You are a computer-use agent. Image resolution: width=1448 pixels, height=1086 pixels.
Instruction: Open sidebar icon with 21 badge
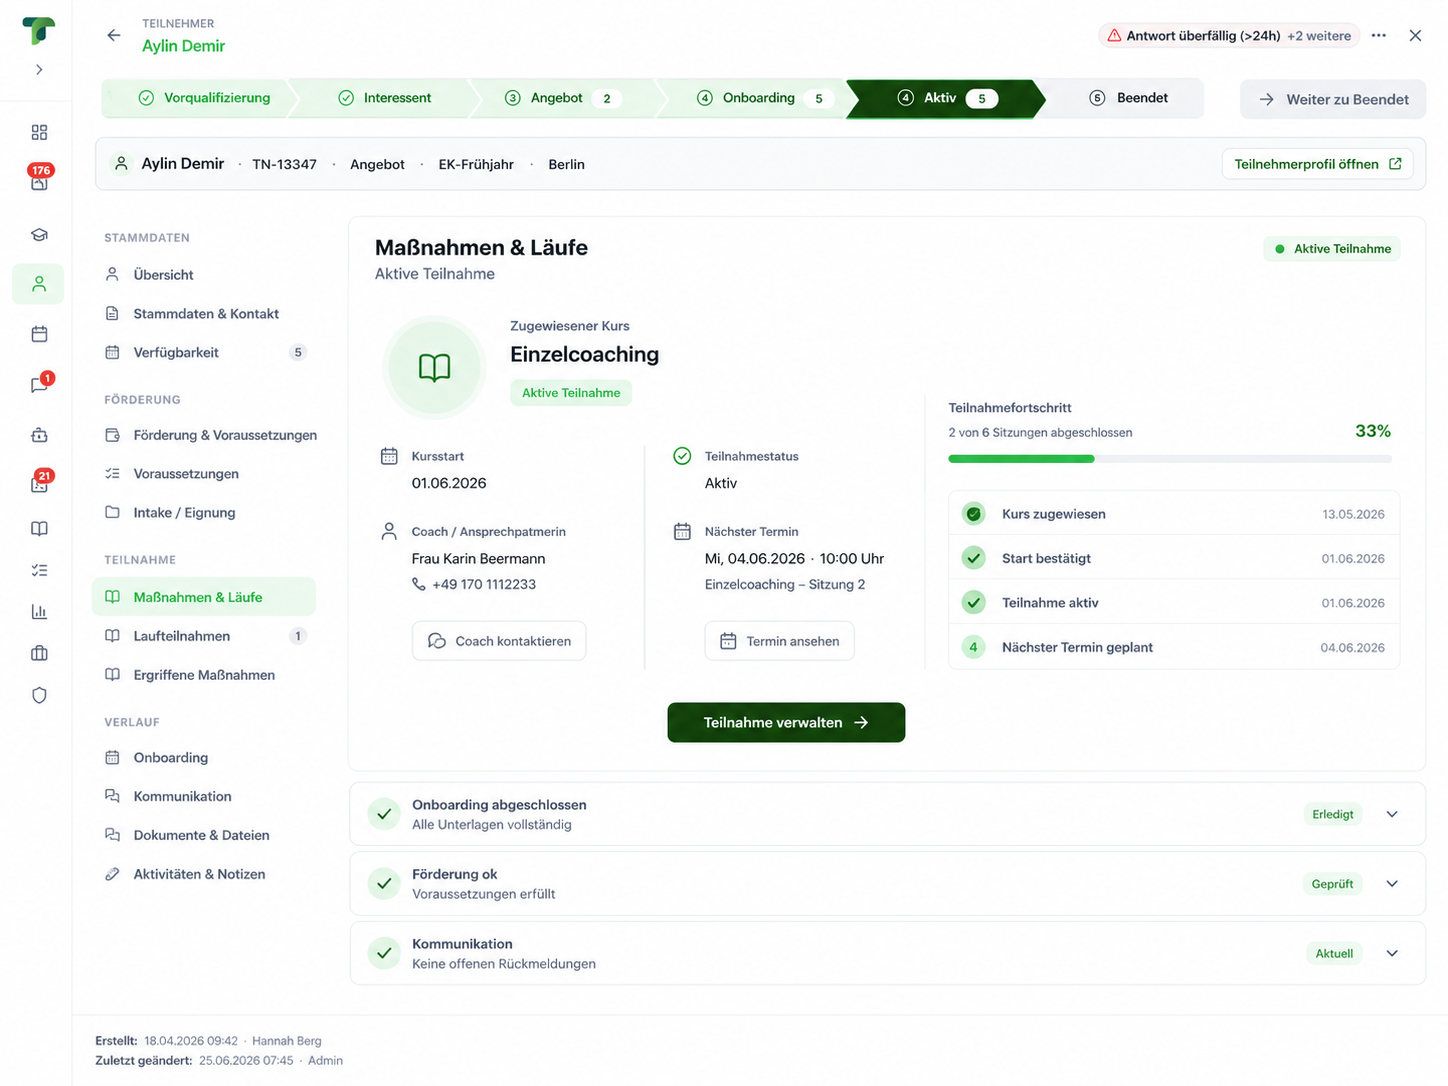point(39,484)
